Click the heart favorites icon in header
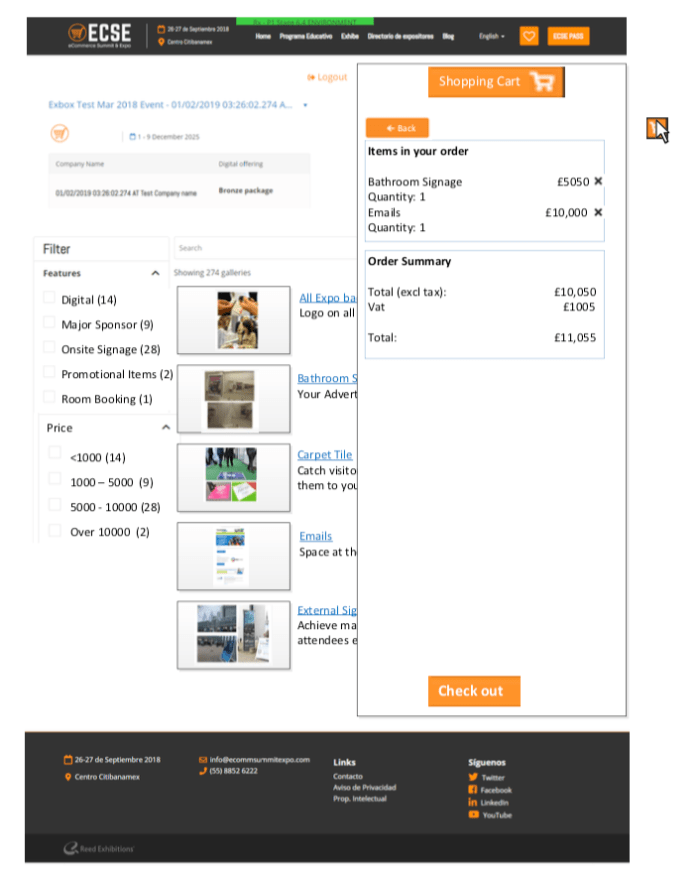 (529, 36)
